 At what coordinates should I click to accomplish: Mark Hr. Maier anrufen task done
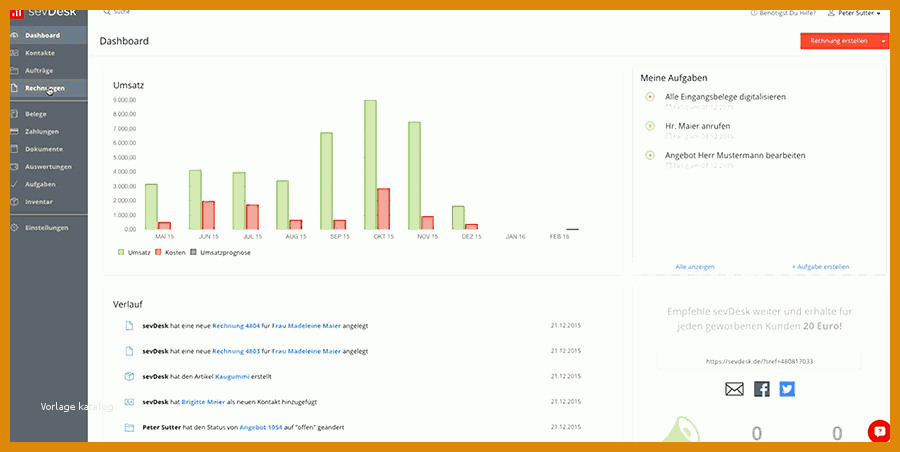(650, 126)
